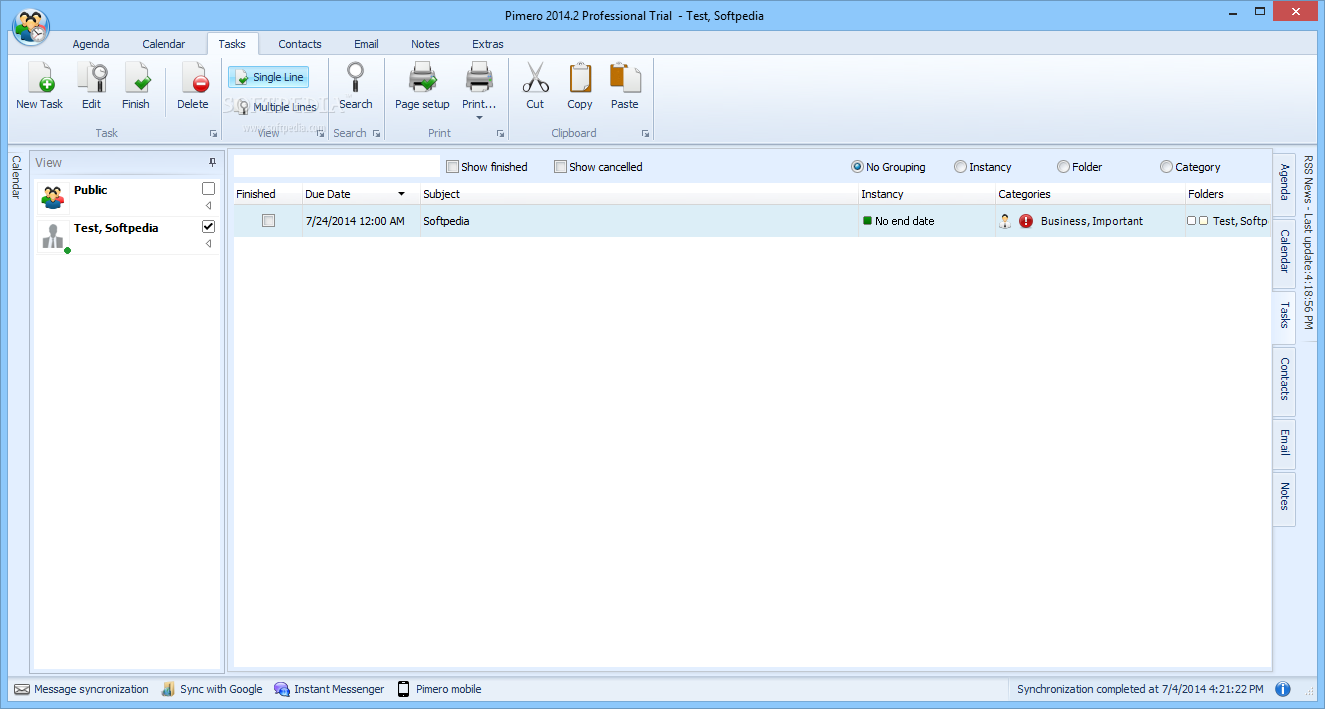Open the vertical Agenda side tab

click(x=1284, y=183)
